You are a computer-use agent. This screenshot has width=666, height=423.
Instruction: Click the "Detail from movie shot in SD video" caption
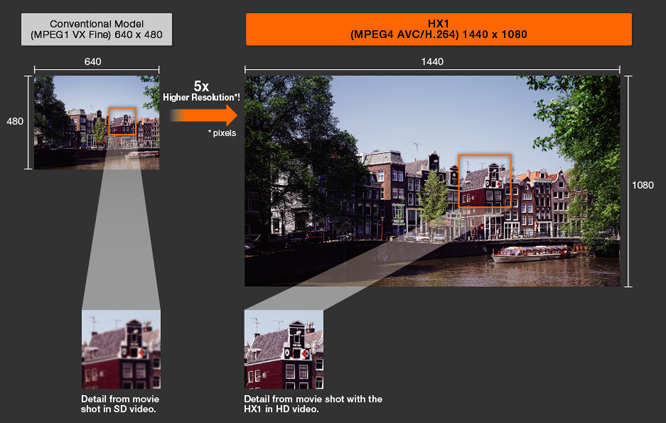[119, 403]
